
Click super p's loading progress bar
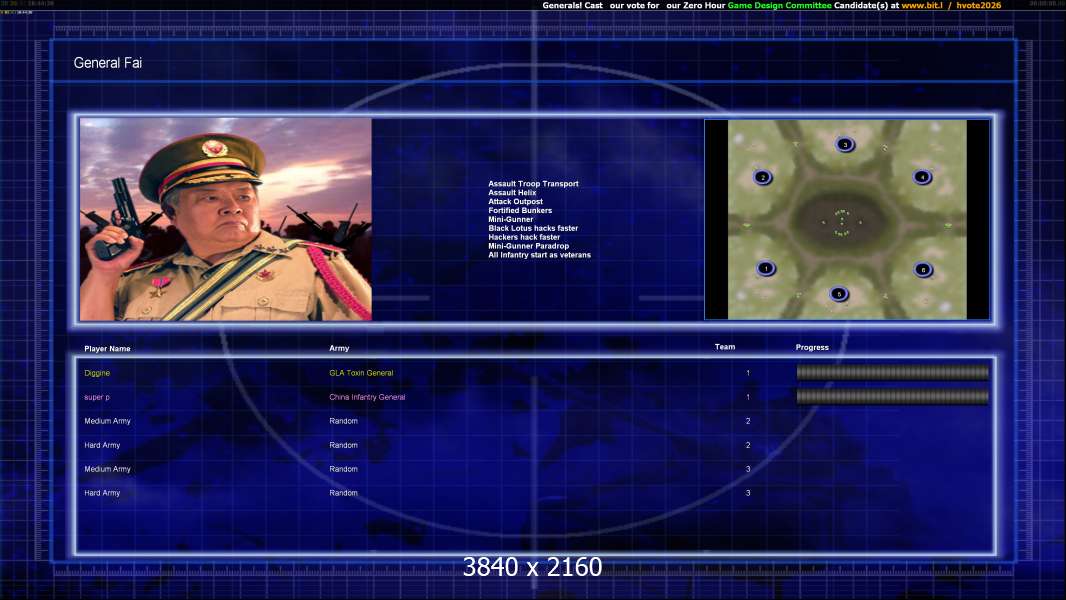tap(892, 397)
